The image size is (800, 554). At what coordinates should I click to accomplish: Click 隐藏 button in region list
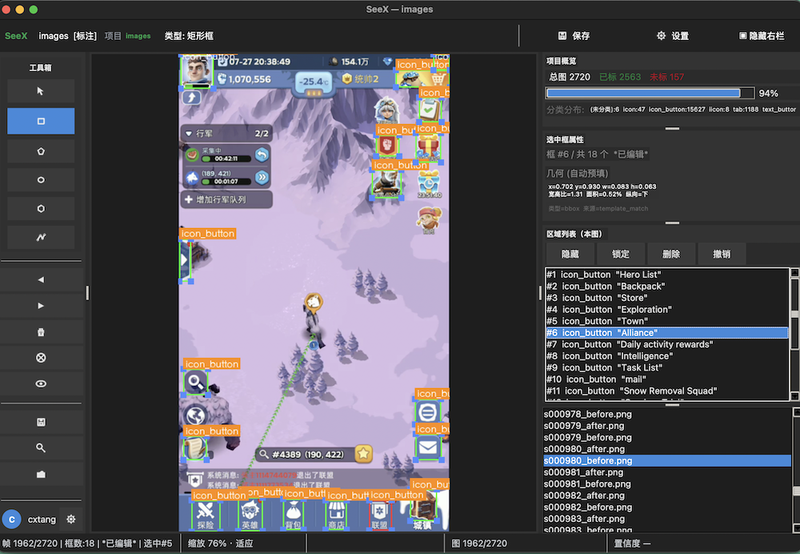(570, 254)
